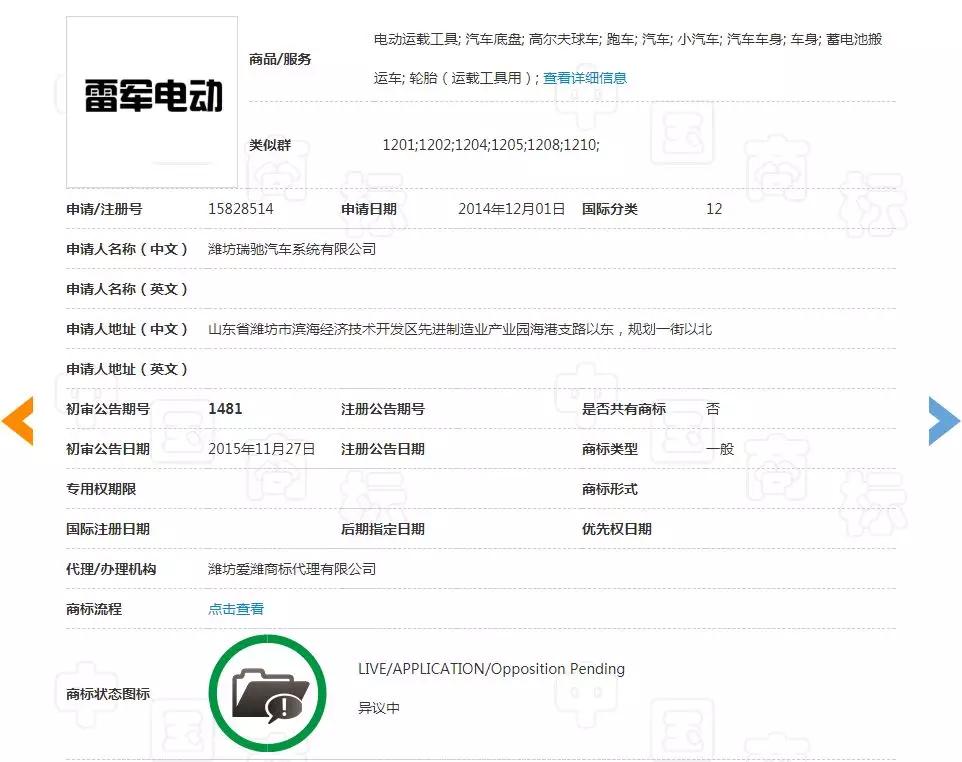Go to next record with blue right arrow
The width and height of the screenshot is (962, 762).
944,420
